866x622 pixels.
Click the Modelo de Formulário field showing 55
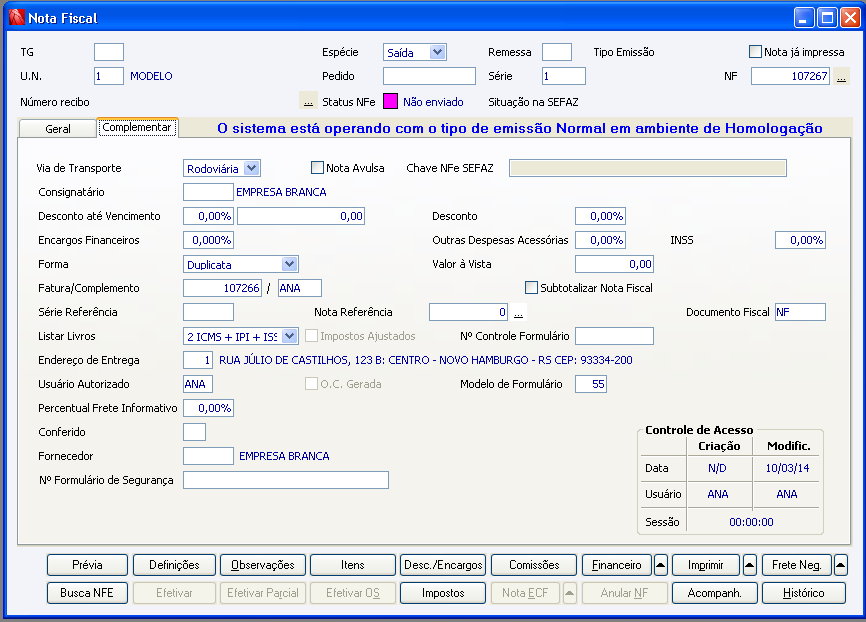591,384
